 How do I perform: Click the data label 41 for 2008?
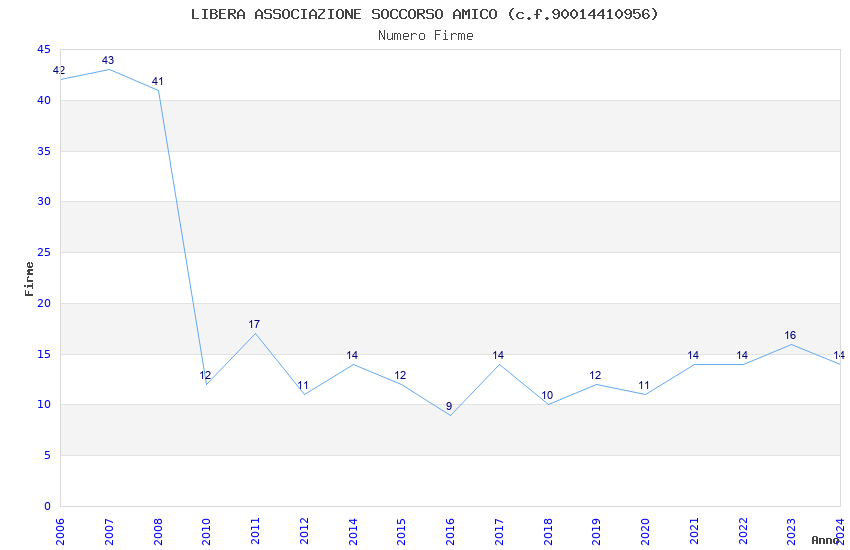point(157,81)
